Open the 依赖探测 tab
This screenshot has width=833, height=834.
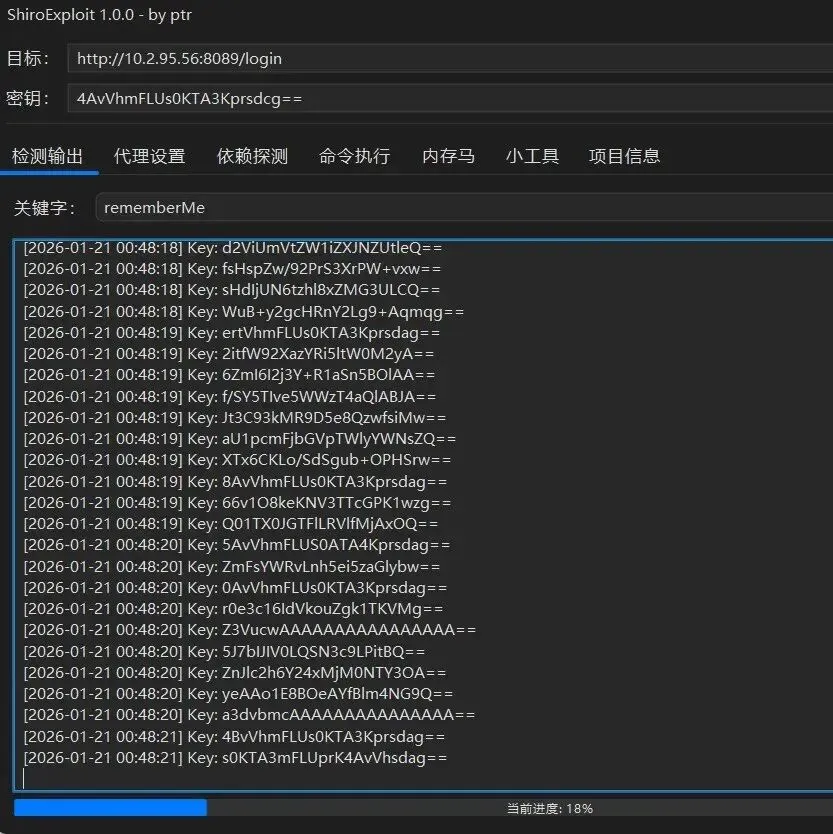(252, 156)
